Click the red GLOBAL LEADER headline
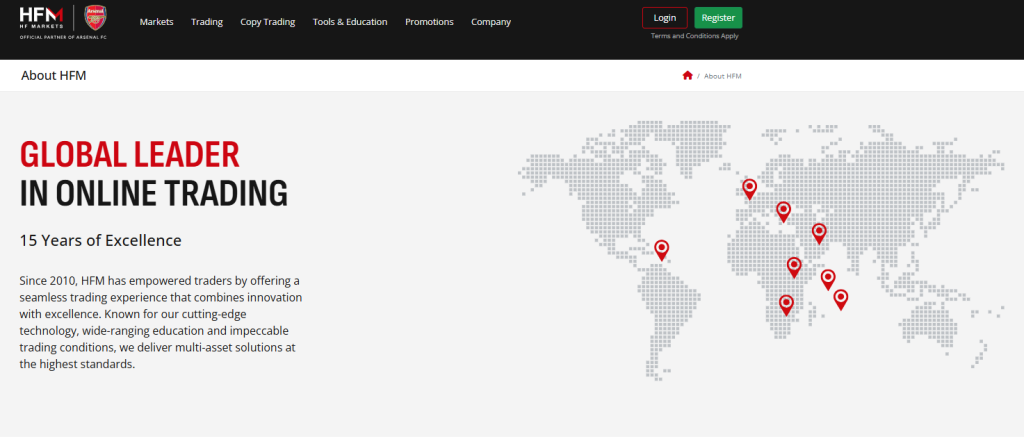Screen dimensions: 1024x448 click(130, 155)
